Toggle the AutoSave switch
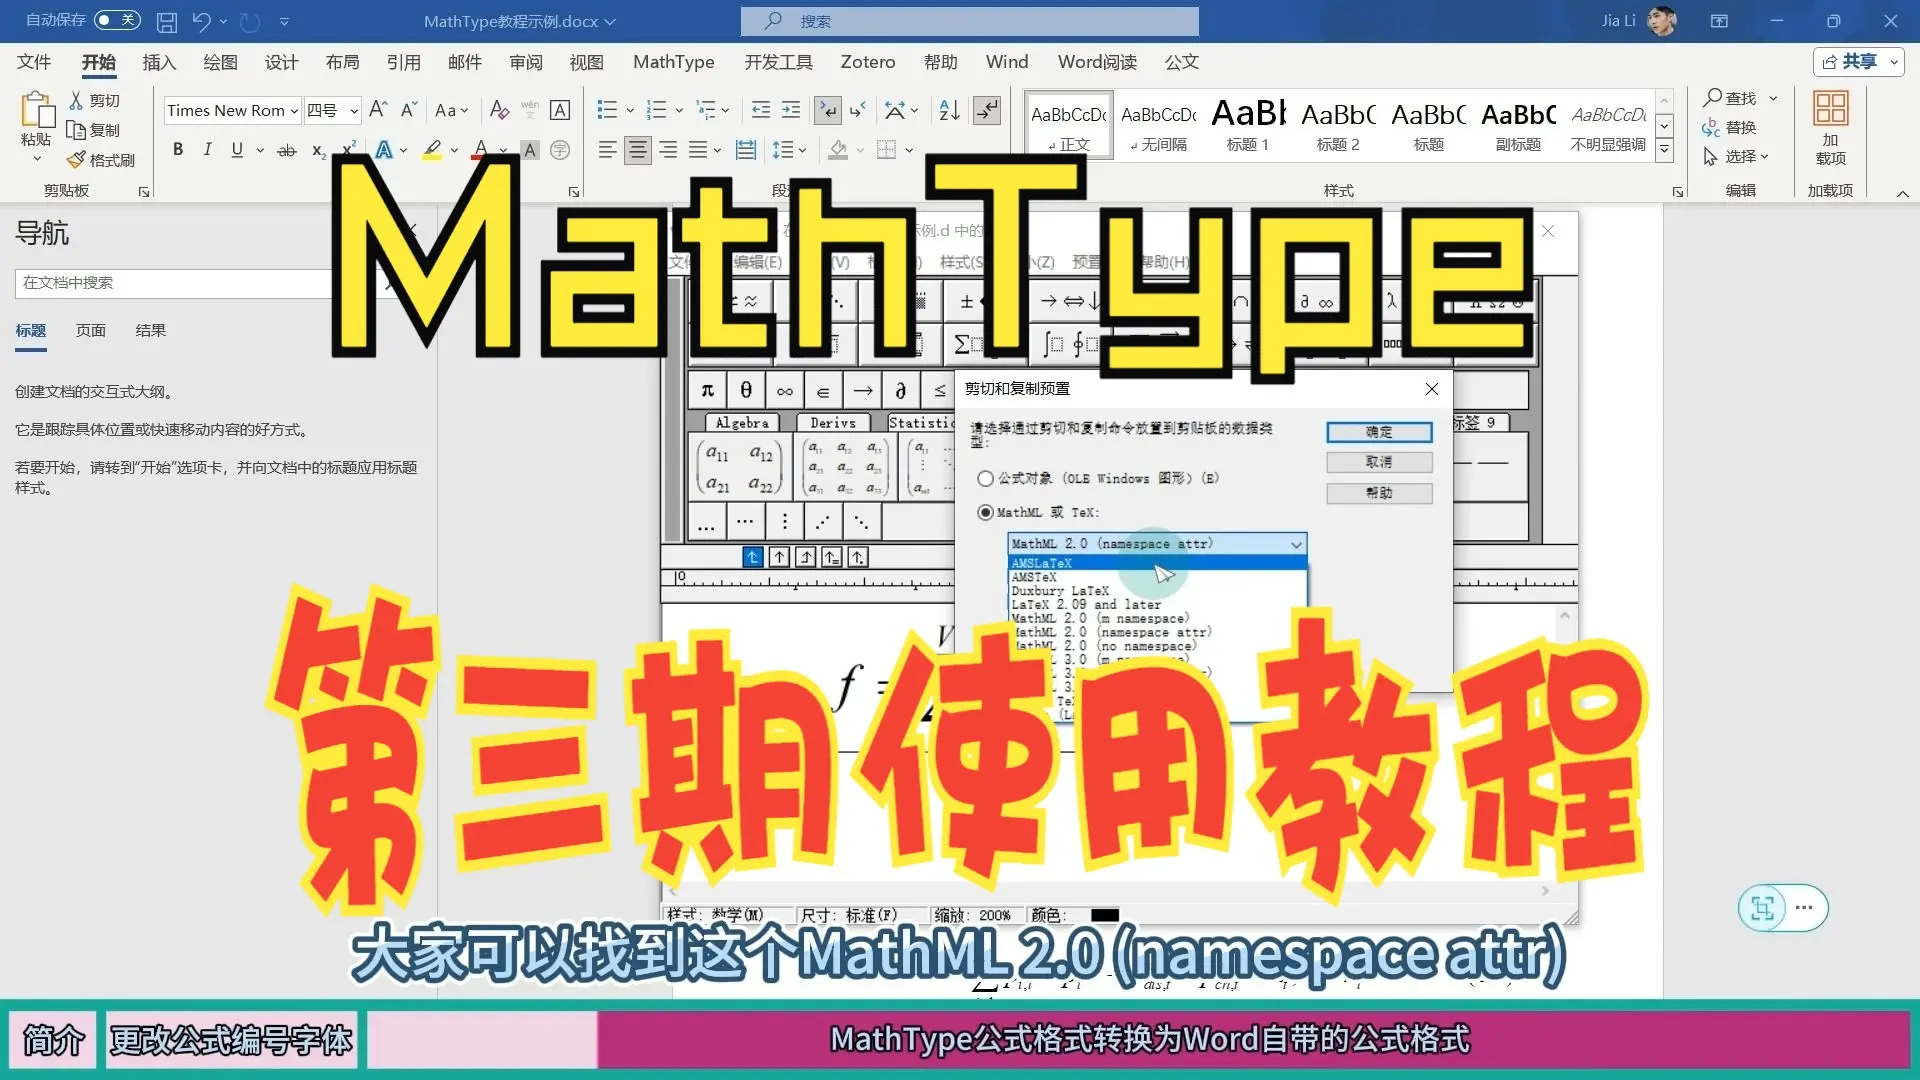 point(117,20)
